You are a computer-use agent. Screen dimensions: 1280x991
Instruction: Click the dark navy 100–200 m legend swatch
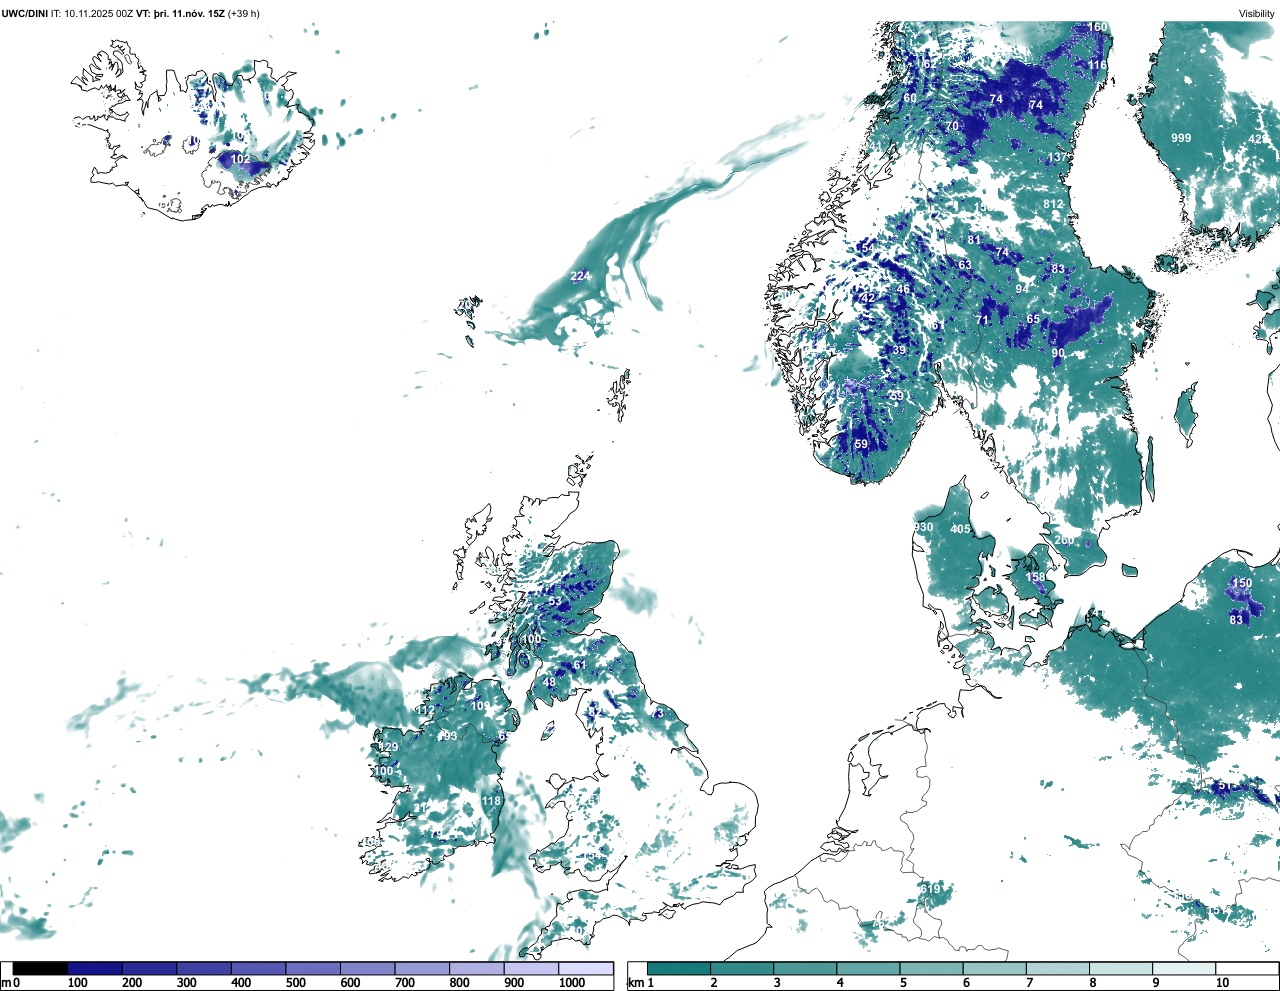(x=95, y=968)
